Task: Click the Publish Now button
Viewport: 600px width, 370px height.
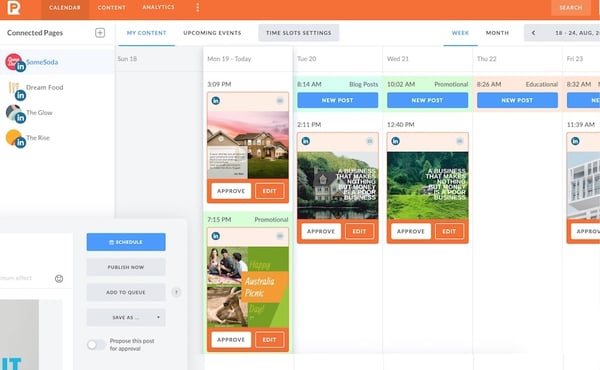Action: 126,267
